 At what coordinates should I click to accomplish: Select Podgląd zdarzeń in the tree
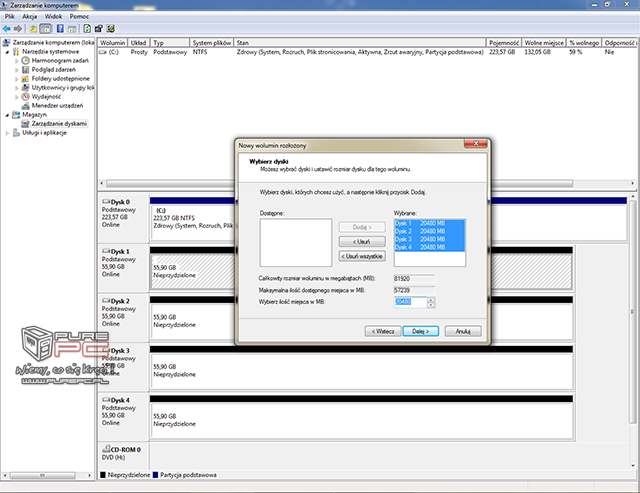click(55, 70)
